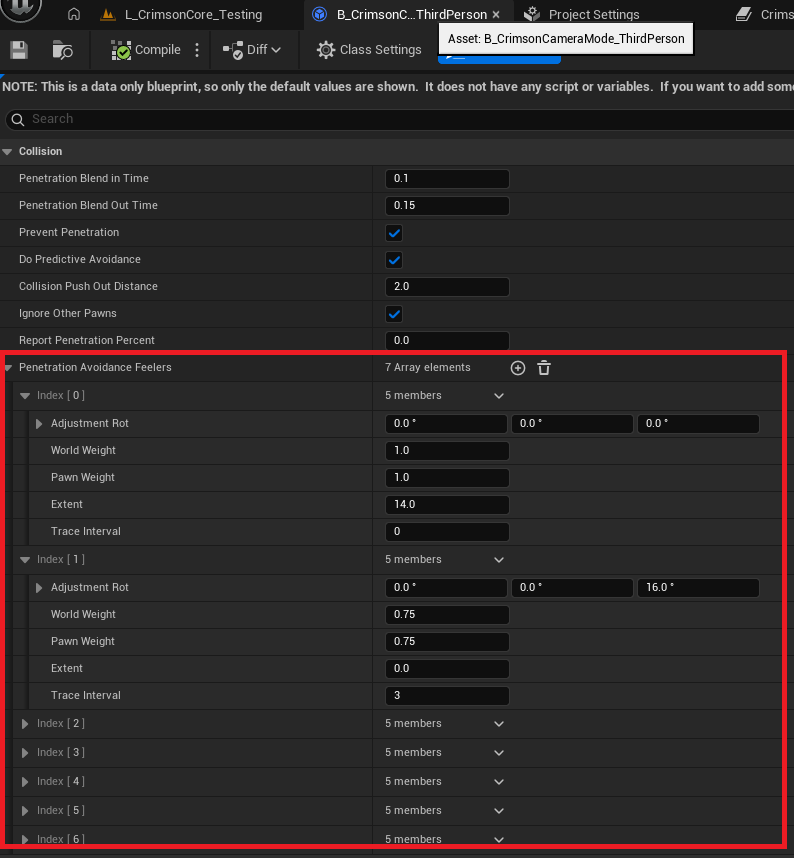This screenshot has height=858, width=794.
Task: Edit Collision Push Out Distance value
Action: [x=447, y=286]
